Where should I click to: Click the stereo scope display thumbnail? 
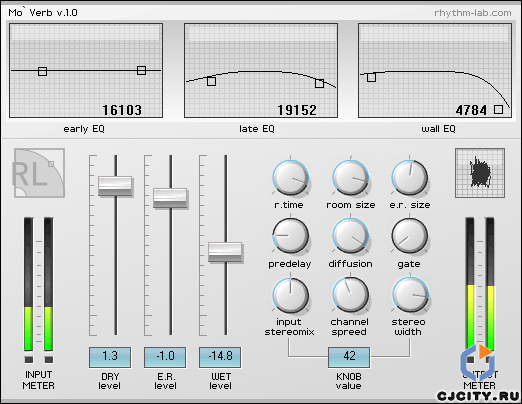480,173
